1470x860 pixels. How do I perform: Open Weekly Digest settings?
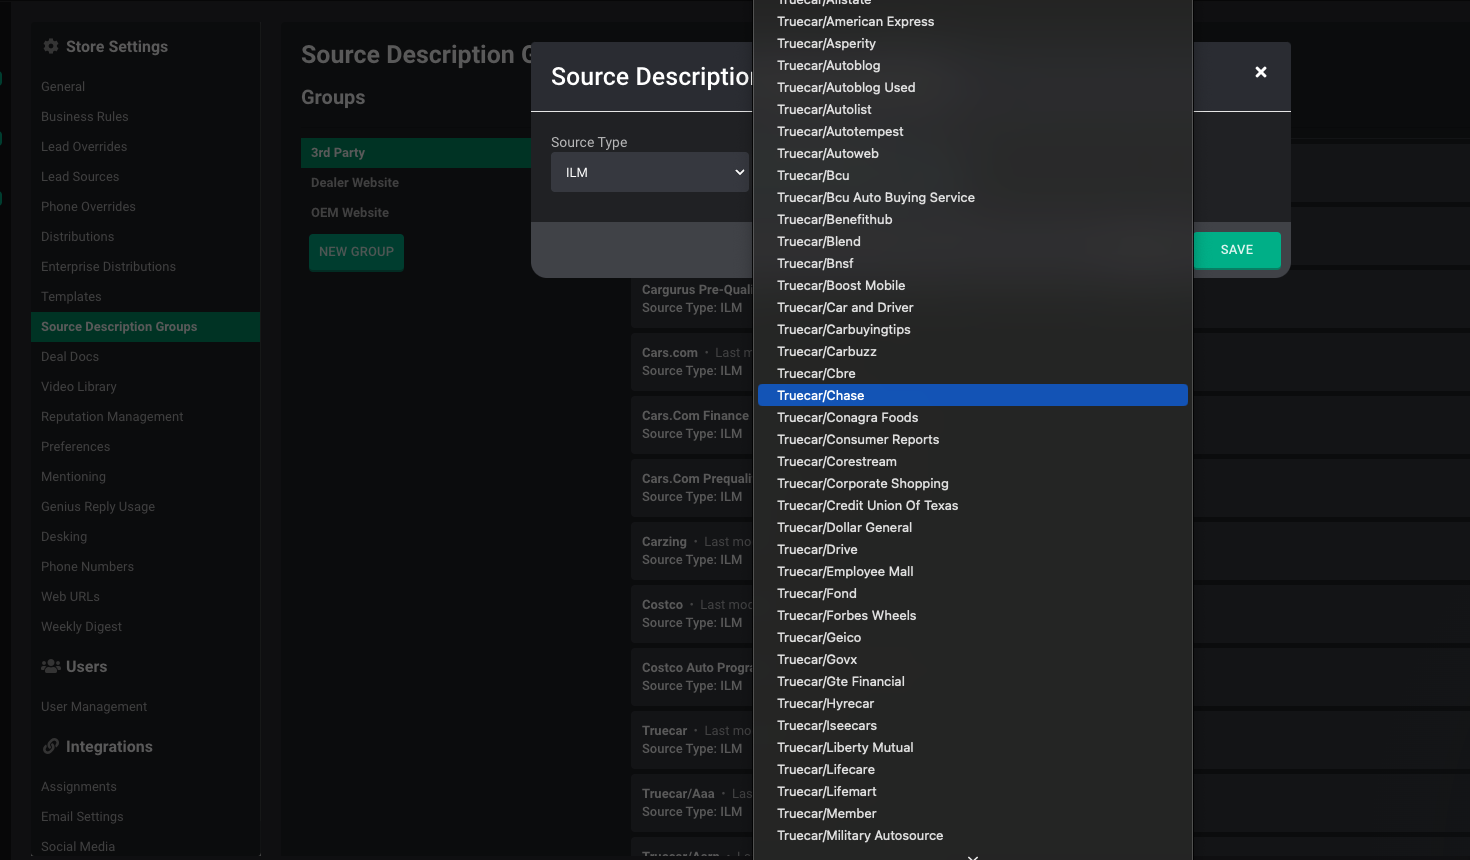tap(81, 627)
